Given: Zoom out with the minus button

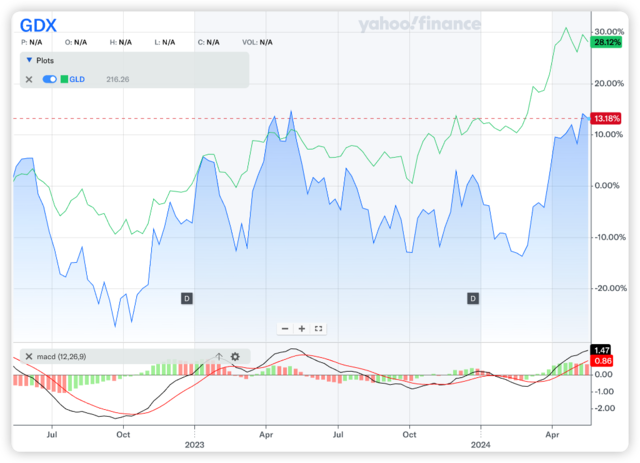Looking at the screenshot, I should 285,328.
